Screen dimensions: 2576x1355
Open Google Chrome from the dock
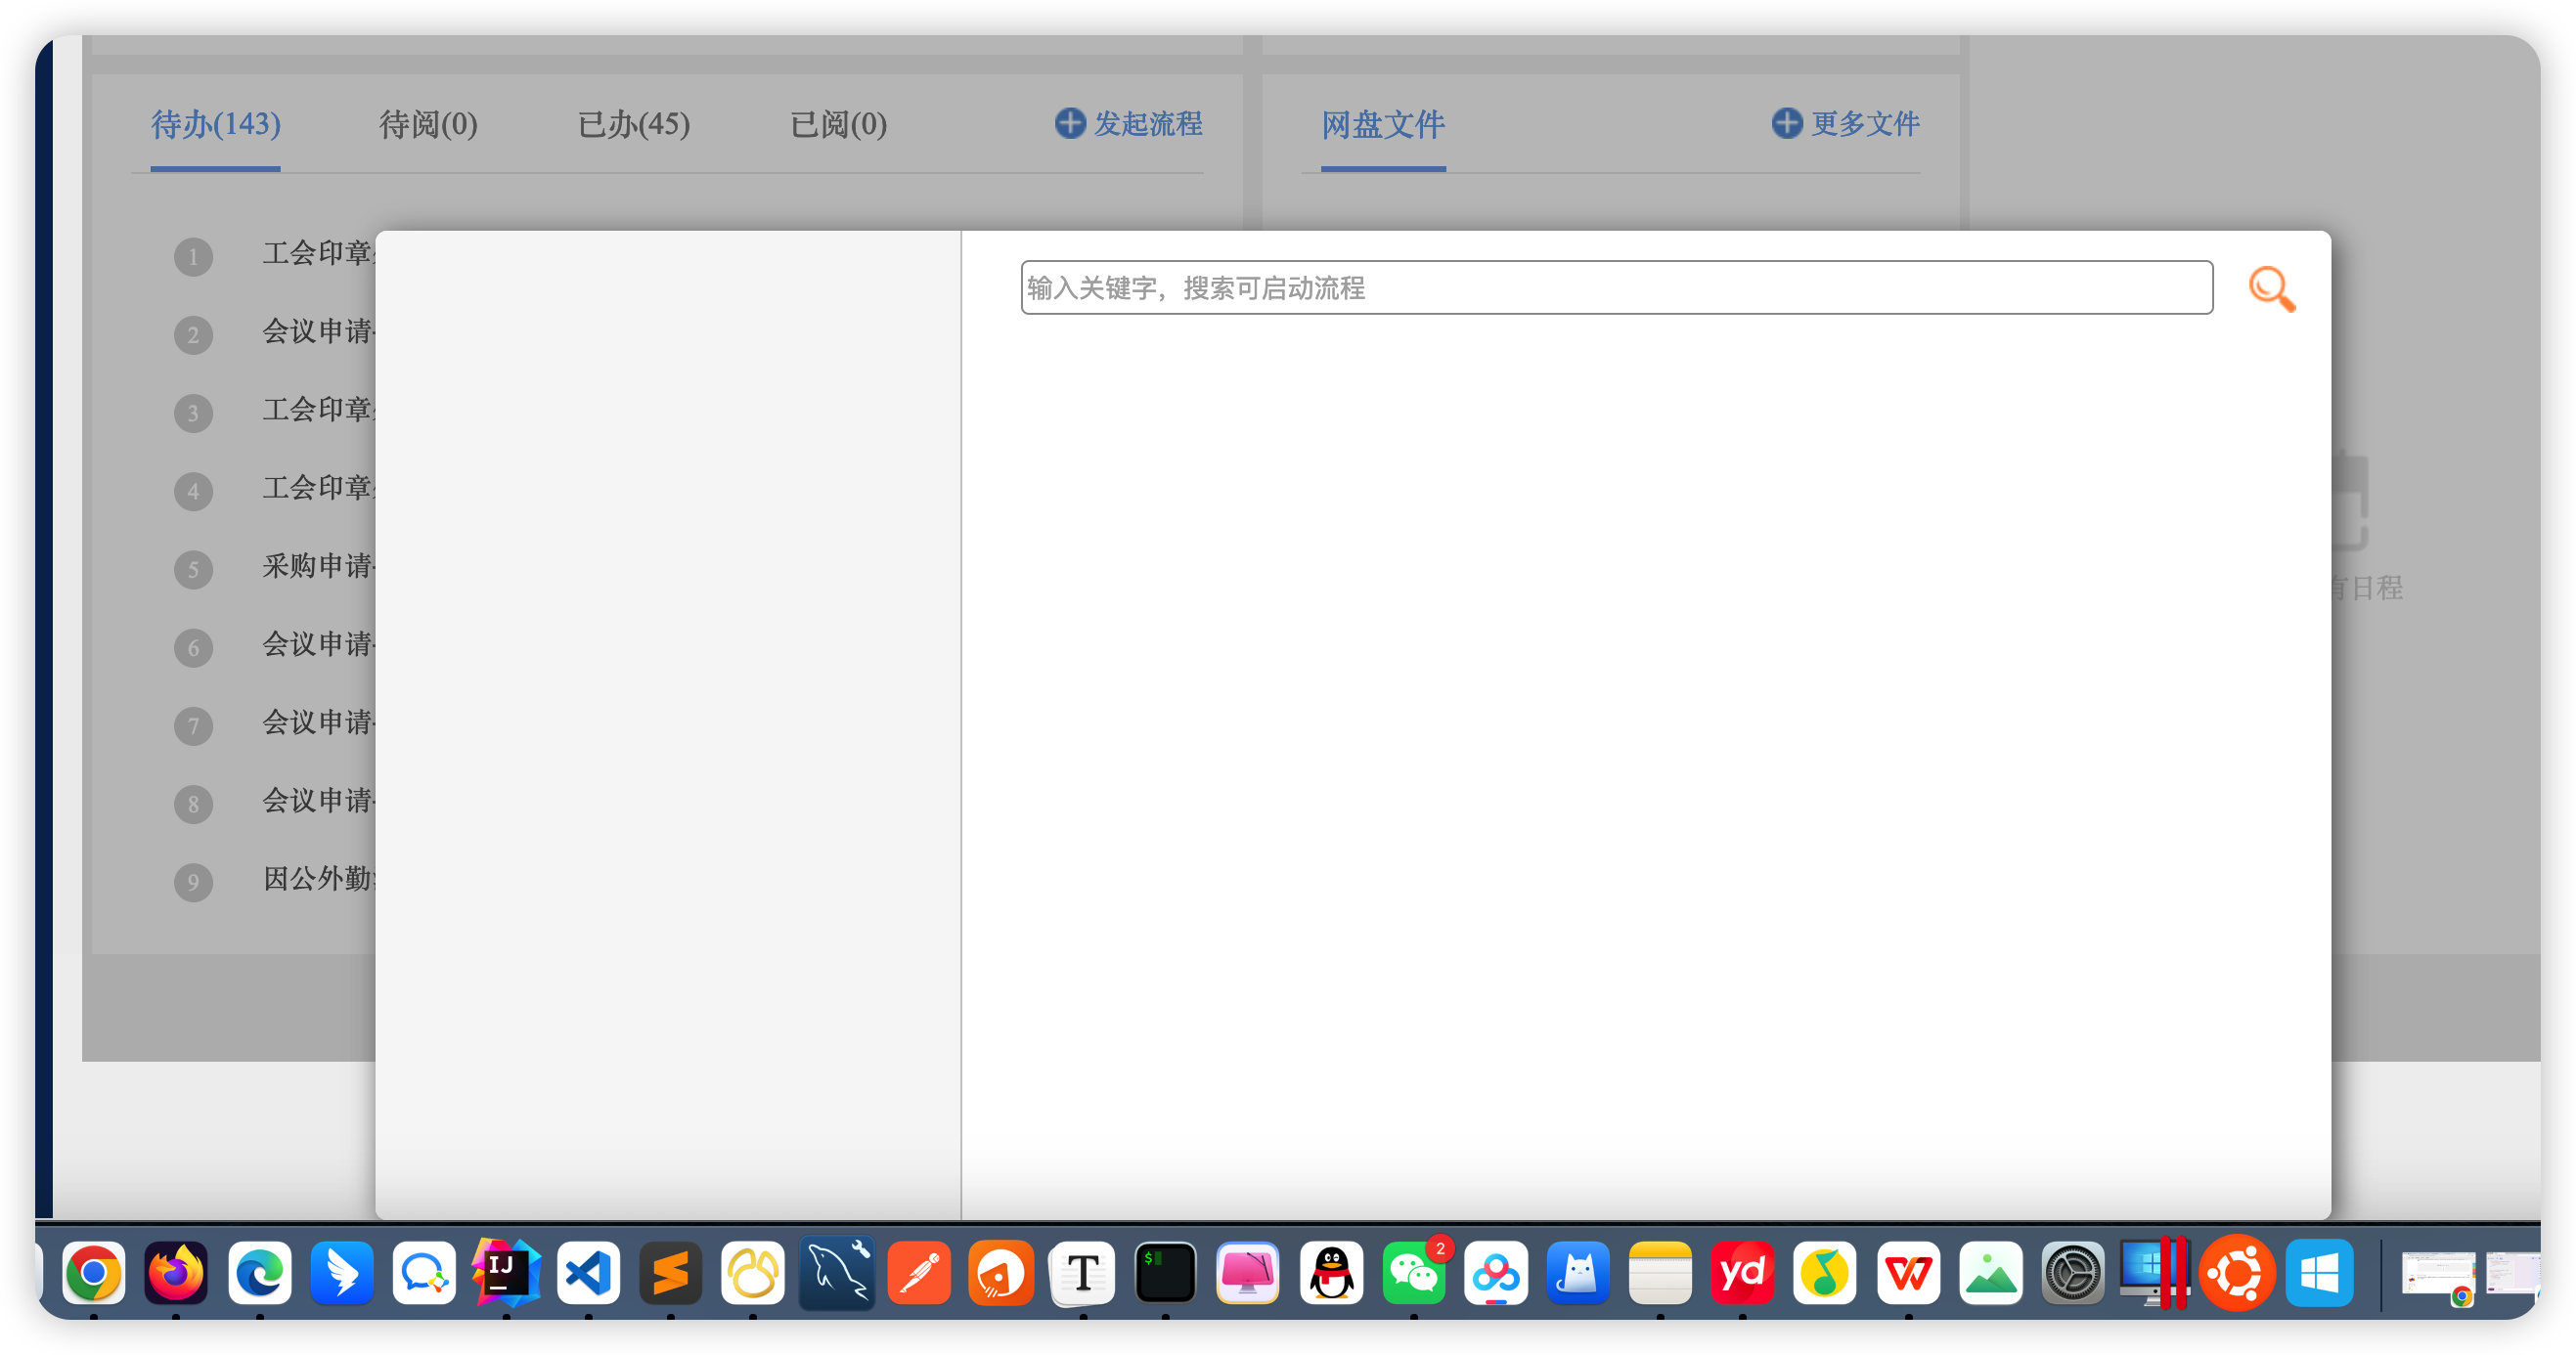[x=94, y=1273]
